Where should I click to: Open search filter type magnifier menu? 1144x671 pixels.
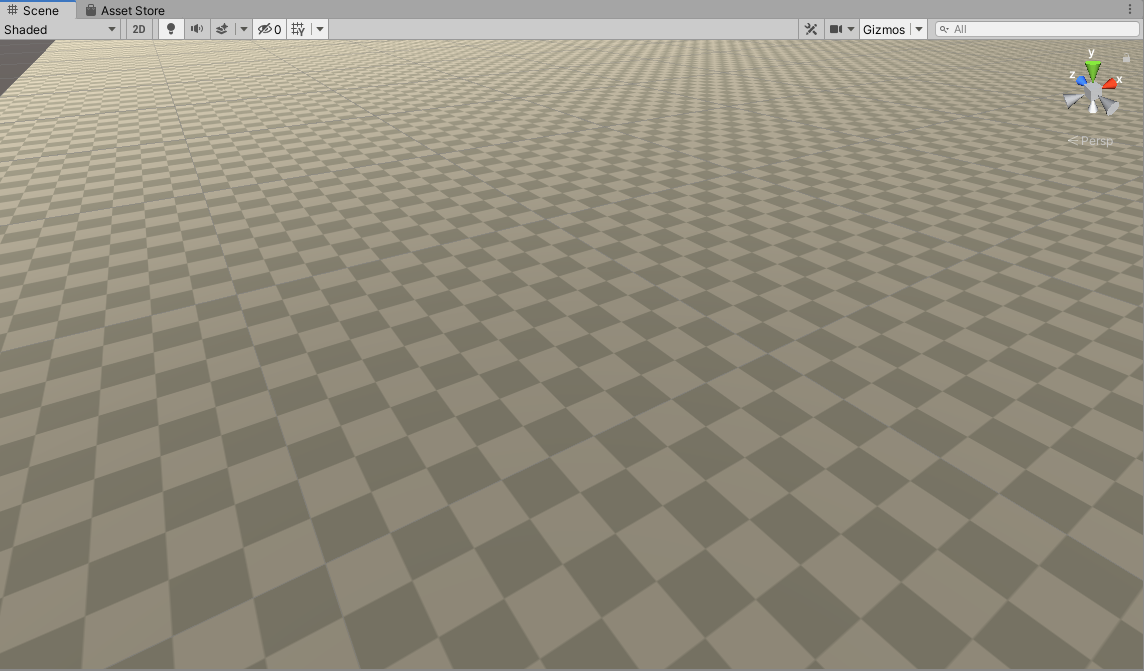point(944,29)
